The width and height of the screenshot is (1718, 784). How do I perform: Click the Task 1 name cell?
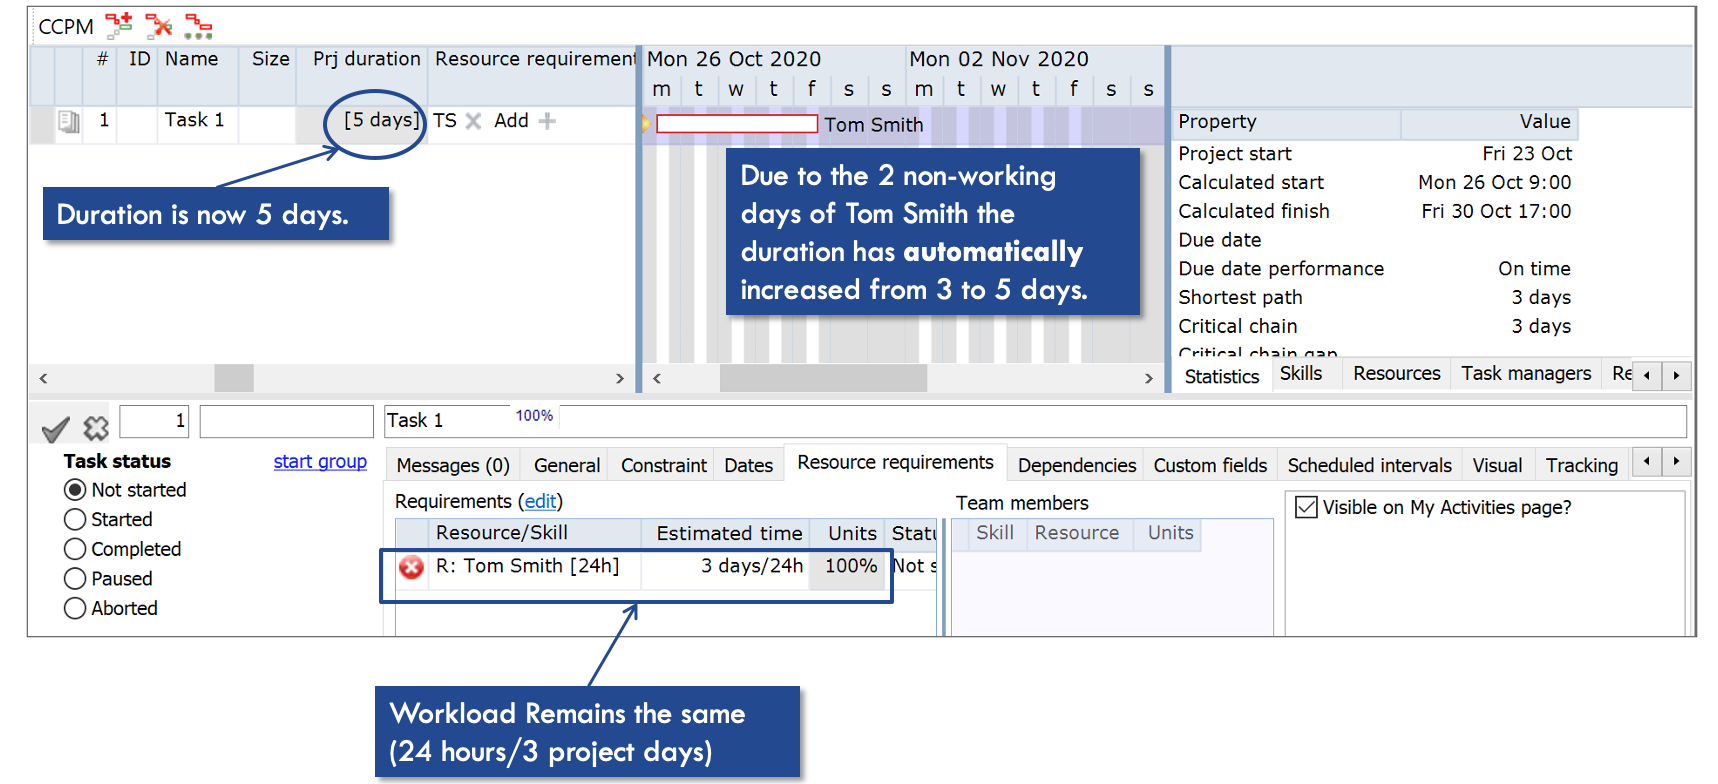pyautogui.click(x=196, y=120)
